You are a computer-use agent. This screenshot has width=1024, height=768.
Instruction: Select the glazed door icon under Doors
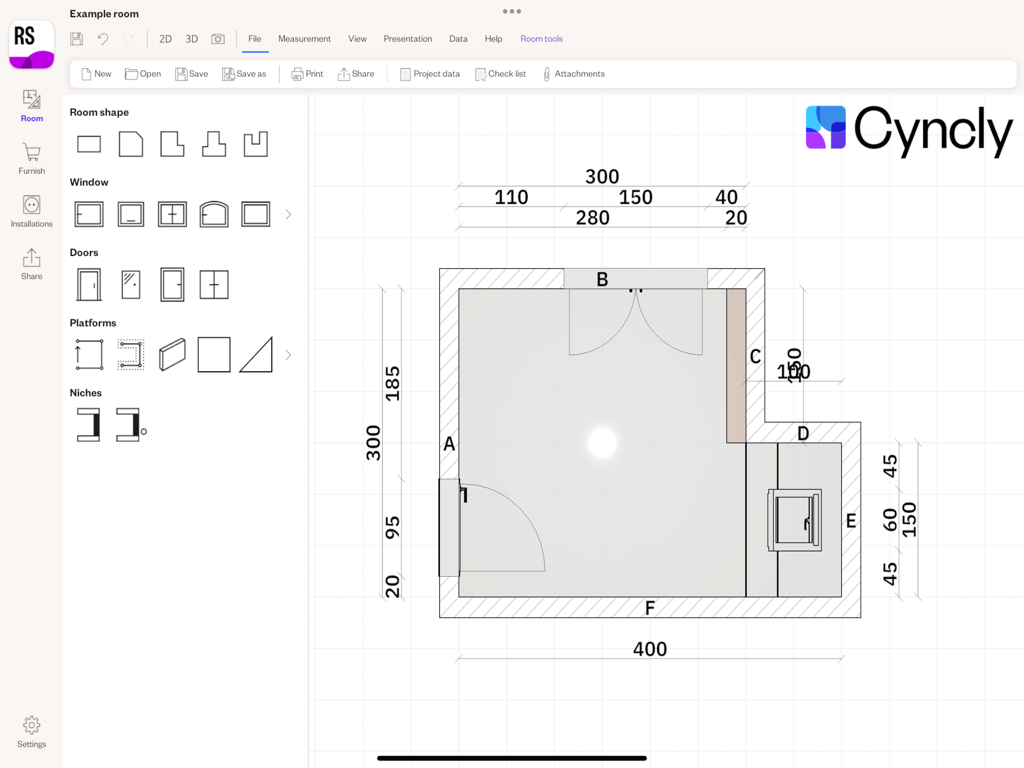tap(130, 284)
